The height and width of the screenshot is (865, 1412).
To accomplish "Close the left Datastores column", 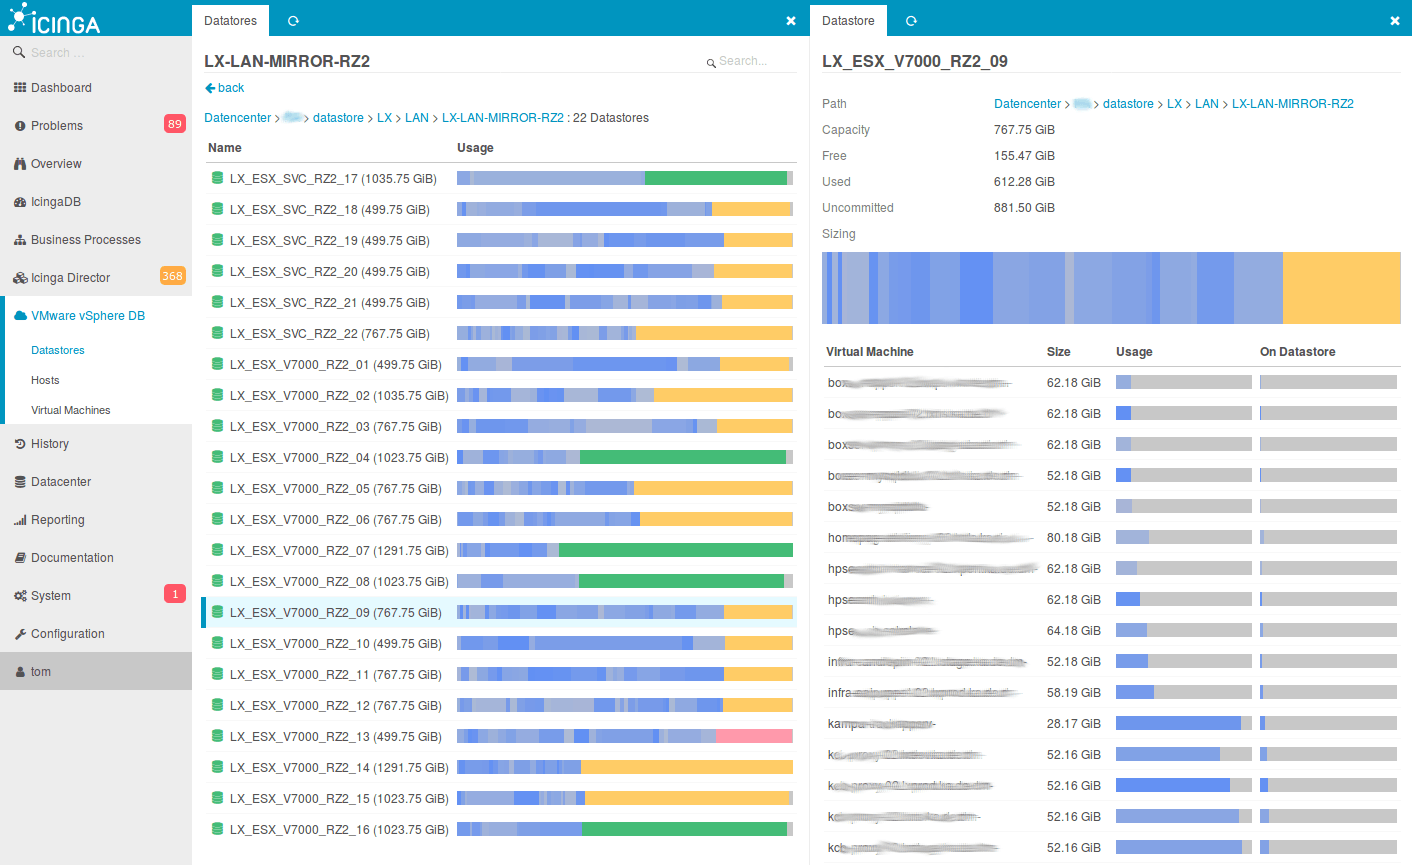I will coord(791,21).
